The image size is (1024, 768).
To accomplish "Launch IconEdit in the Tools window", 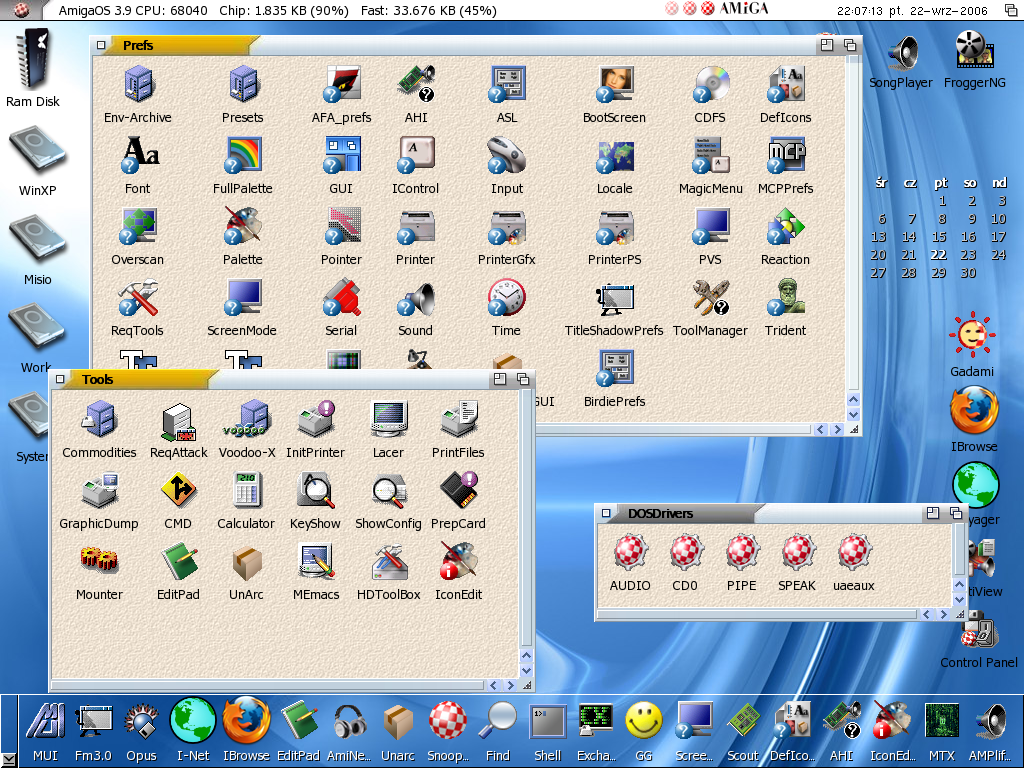I will (458, 562).
